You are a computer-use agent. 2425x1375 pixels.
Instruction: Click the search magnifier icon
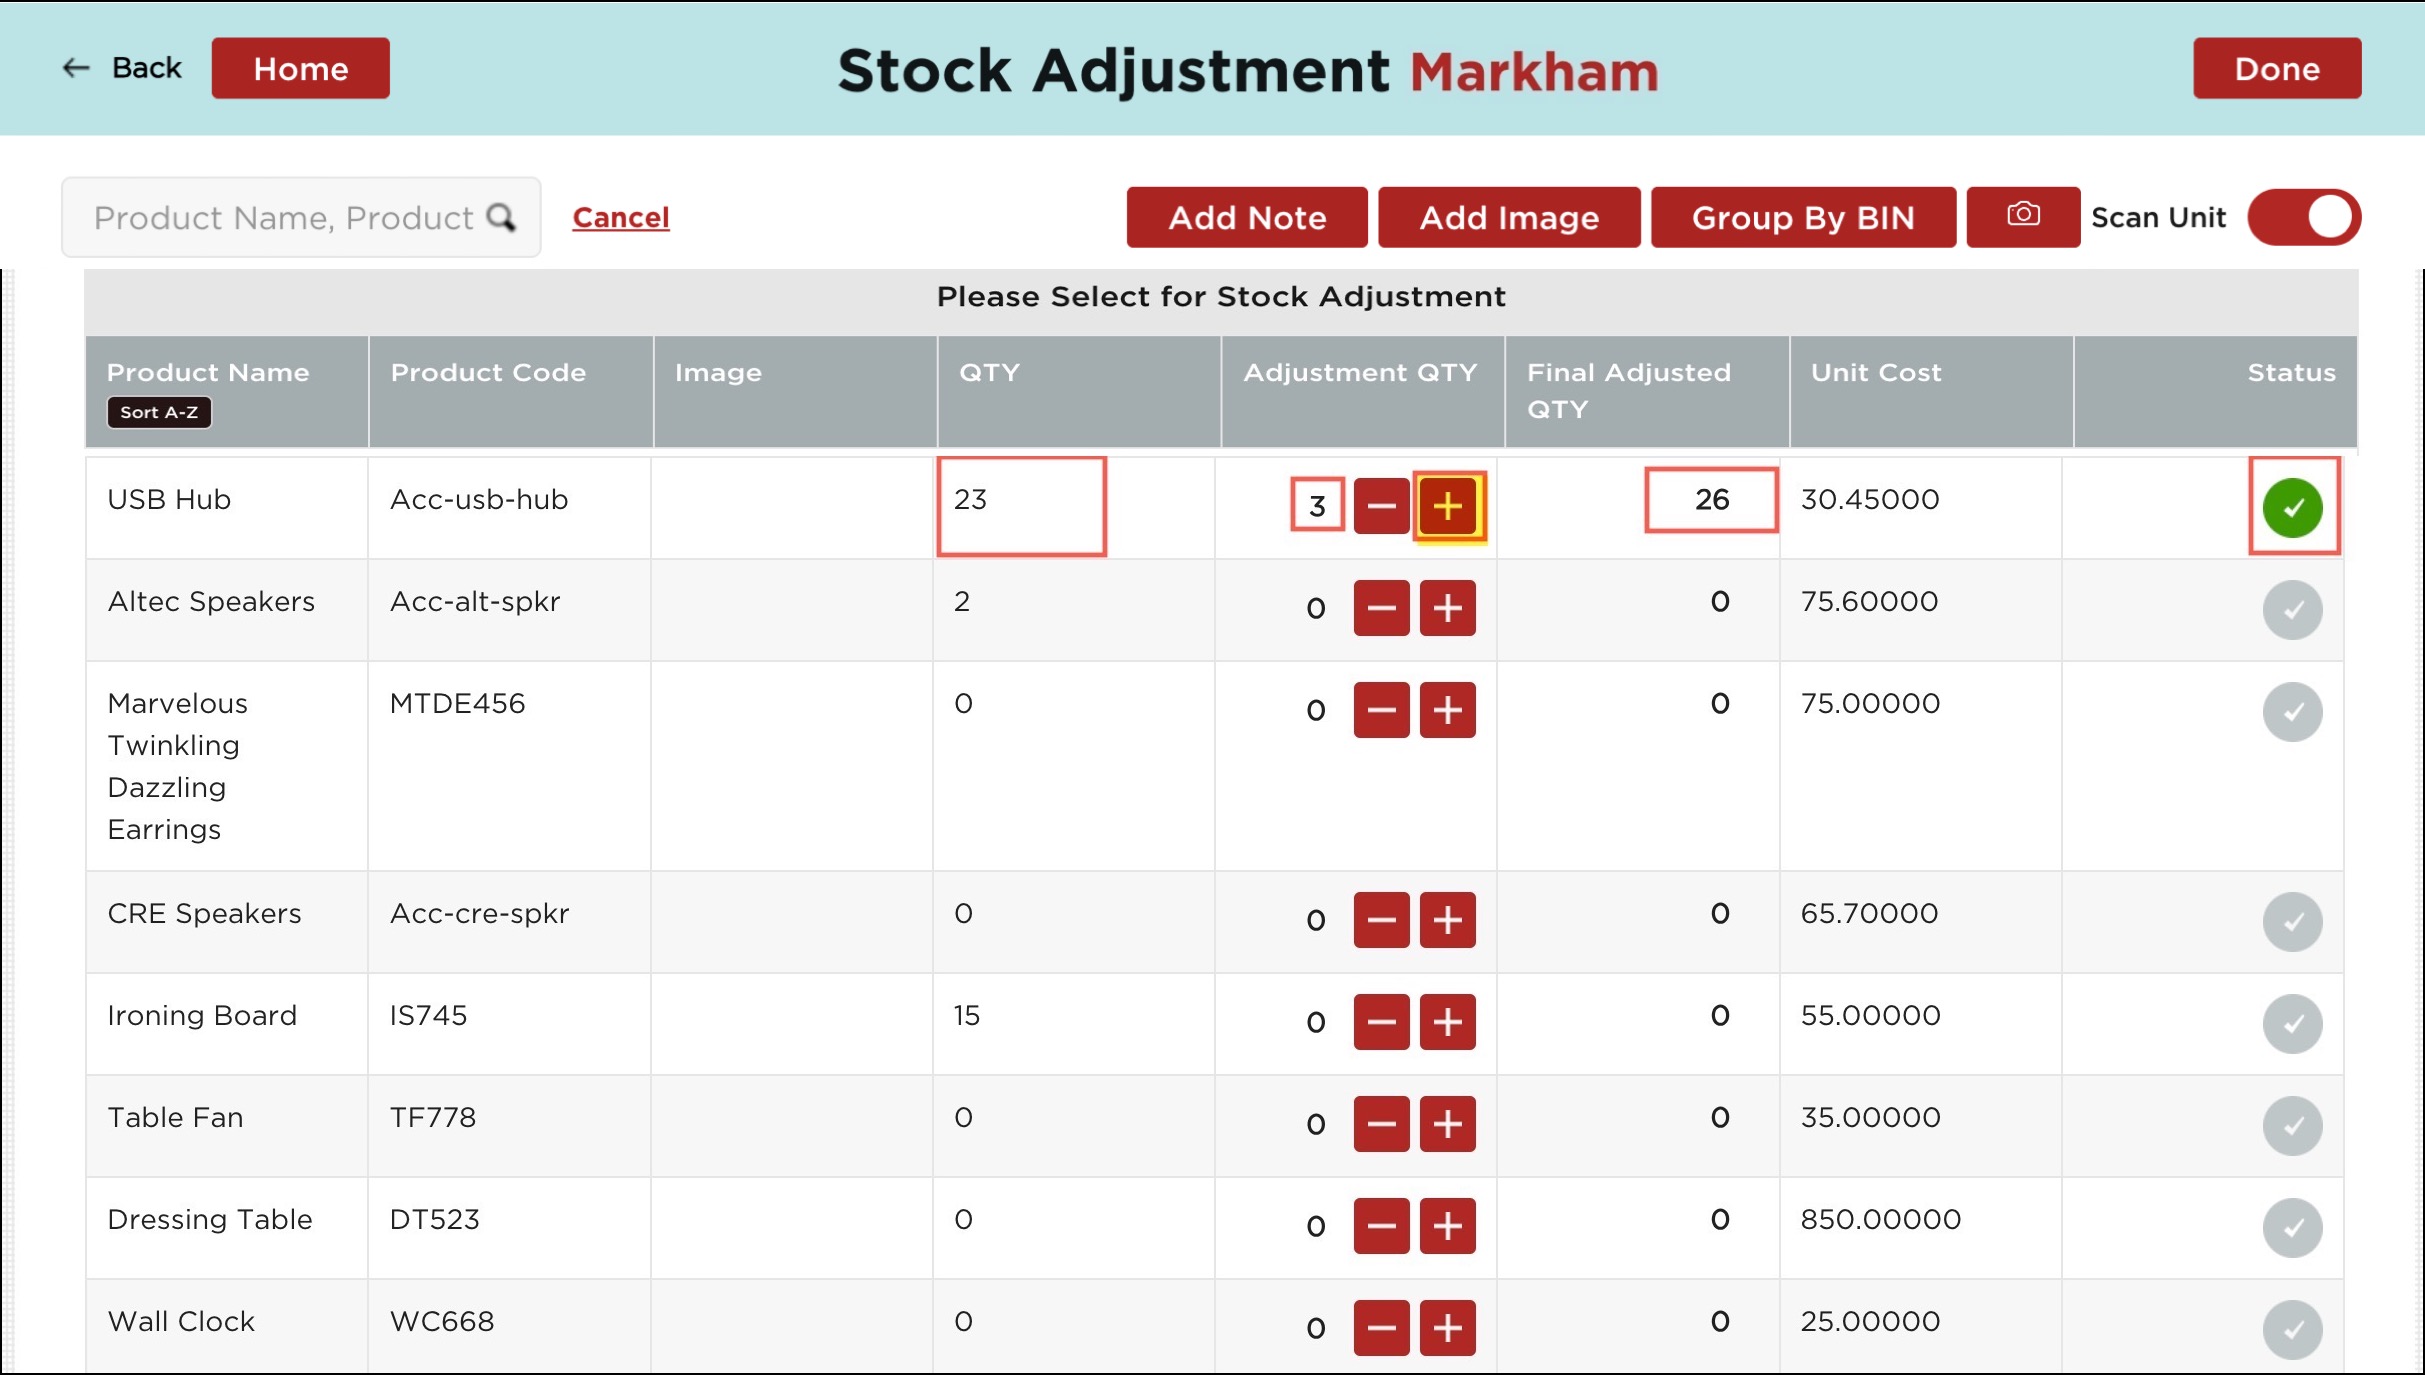(x=501, y=217)
